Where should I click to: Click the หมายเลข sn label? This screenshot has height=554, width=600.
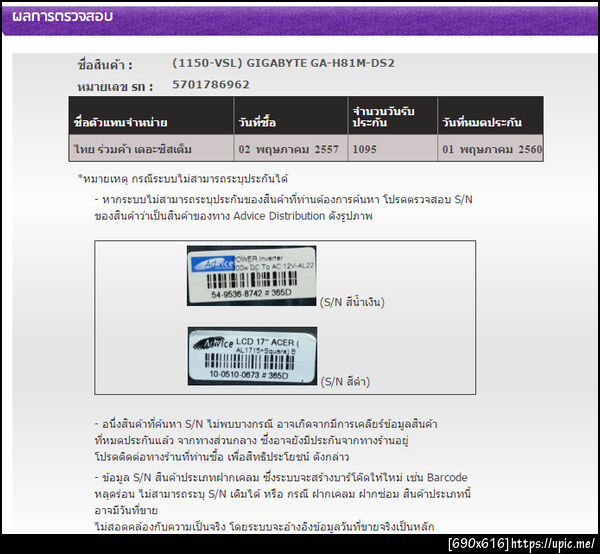[x=115, y=87]
